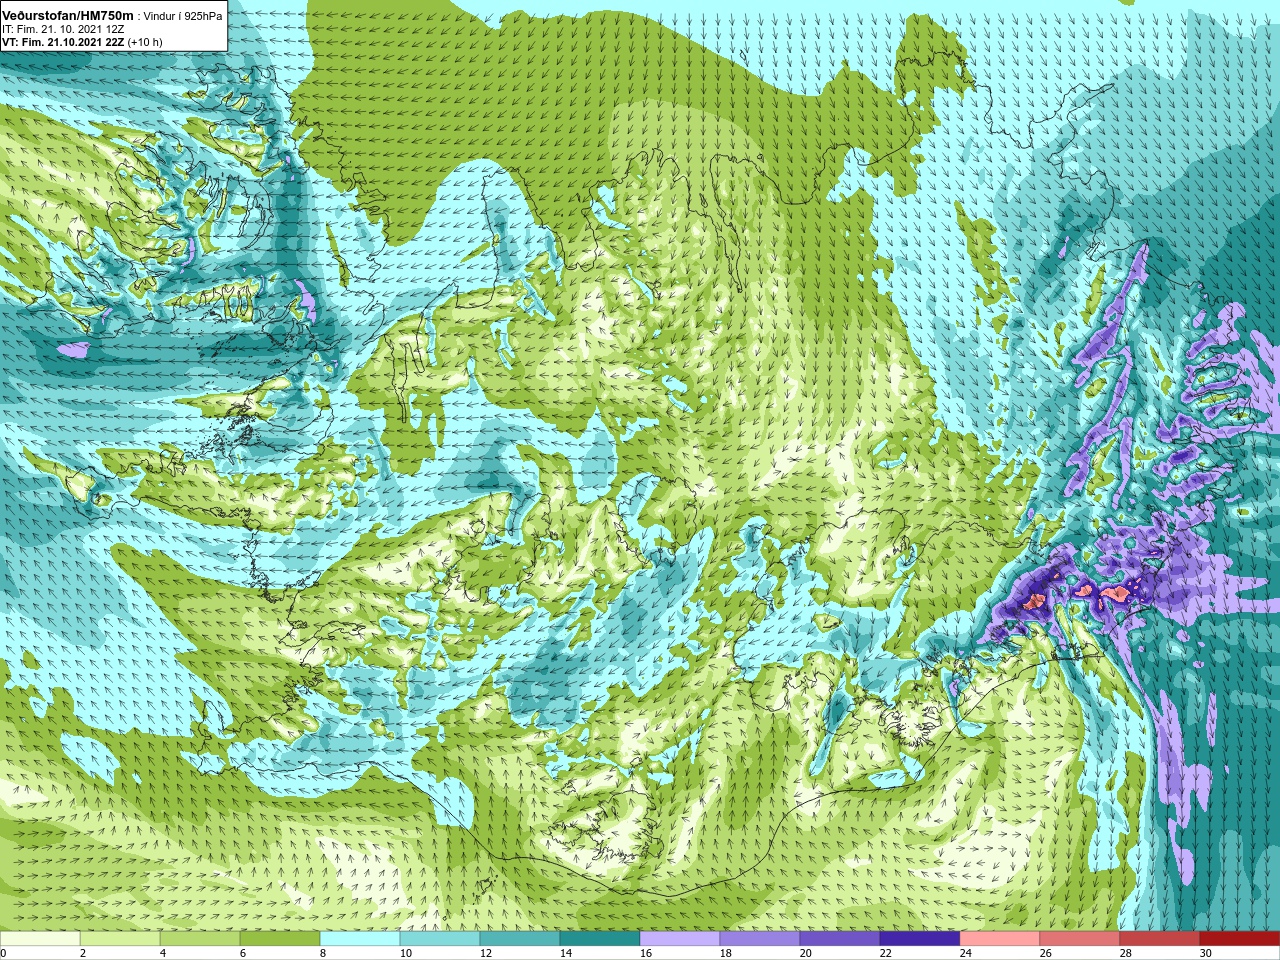Viewport: 1280px width, 960px height.
Task: Select the 0–2 legend color swatch
Action: [40, 939]
